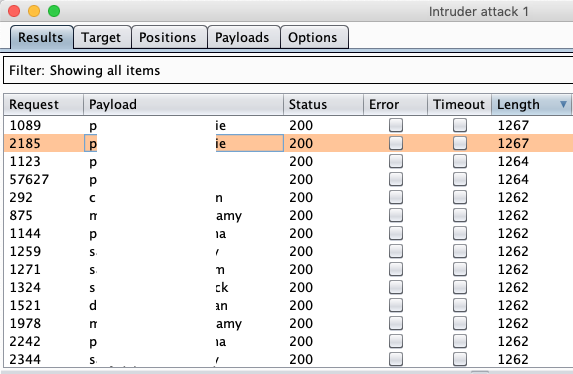The width and height of the screenshot is (573, 374).
Task: Toggle Error checkbox for request 2185
Action: point(396,143)
